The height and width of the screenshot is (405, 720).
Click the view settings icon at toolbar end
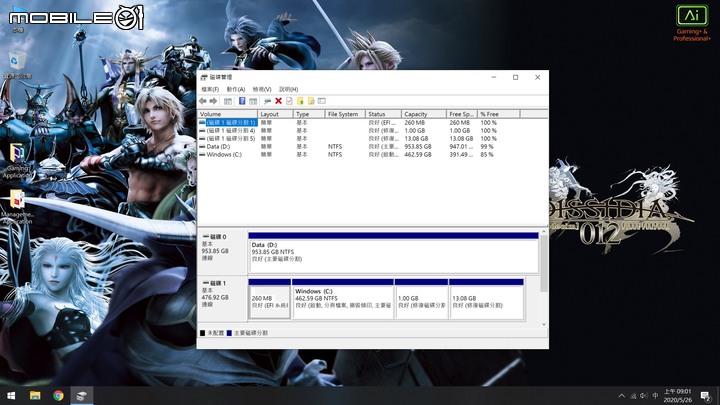tap(322, 101)
